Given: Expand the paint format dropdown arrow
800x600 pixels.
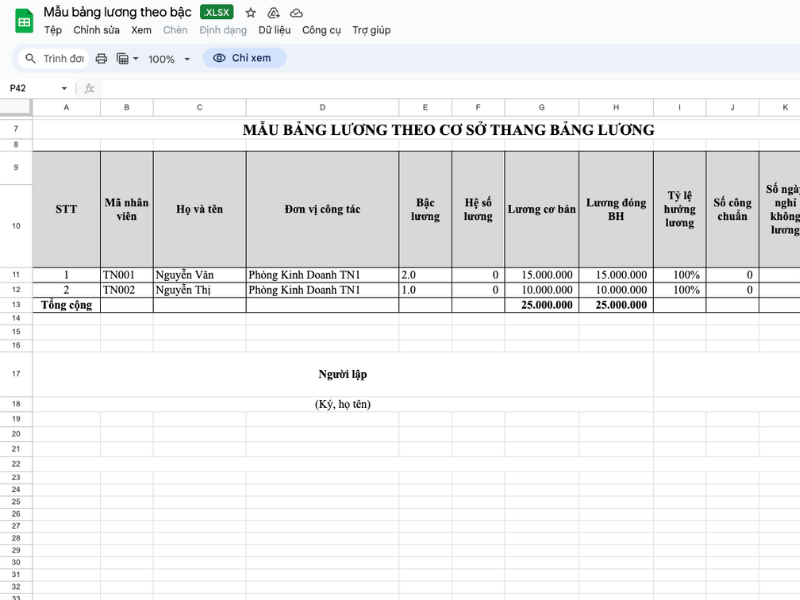Looking at the screenshot, I should pyautogui.click(x=136, y=58).
